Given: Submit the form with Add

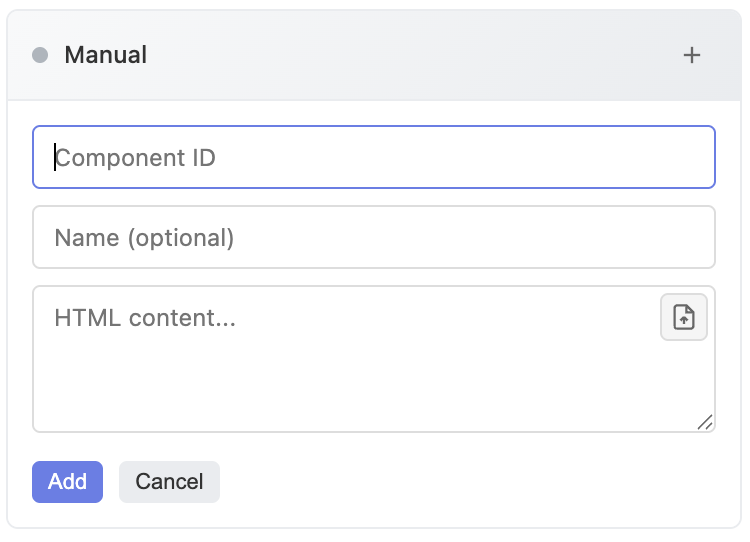Looking at the screenshot, I should click(x=67, y=481).
